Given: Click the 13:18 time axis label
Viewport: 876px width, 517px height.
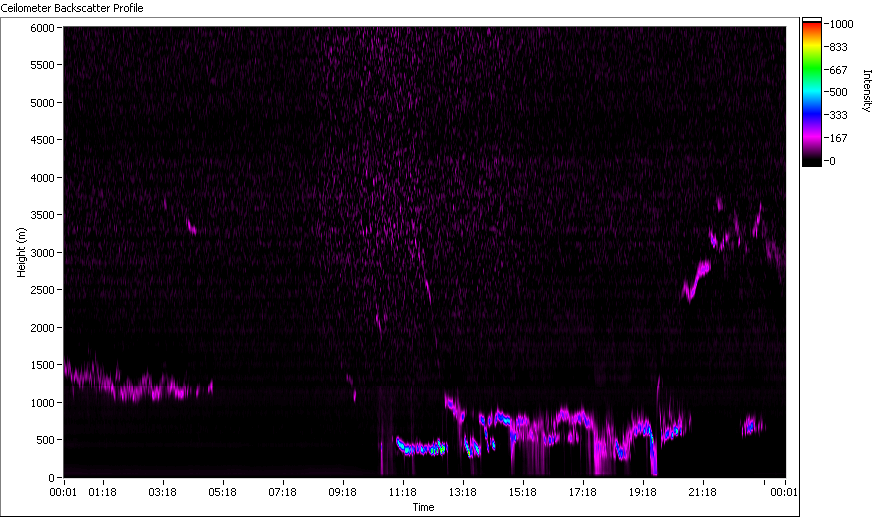Looking at the screenshot, I should [463, 492].
